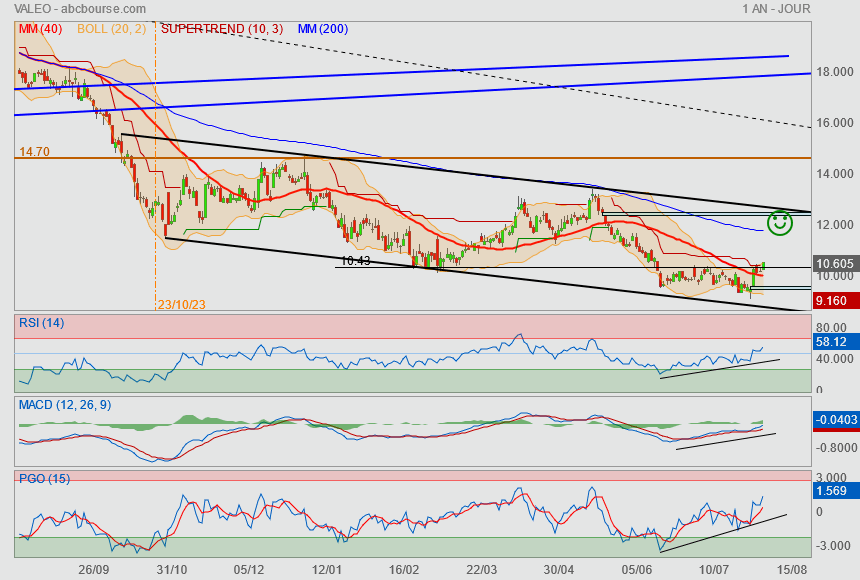The image size is (860, 580).
Task: Click the PGO value tag 1.569
Action: pyautogui.click(x=835, y=491)
